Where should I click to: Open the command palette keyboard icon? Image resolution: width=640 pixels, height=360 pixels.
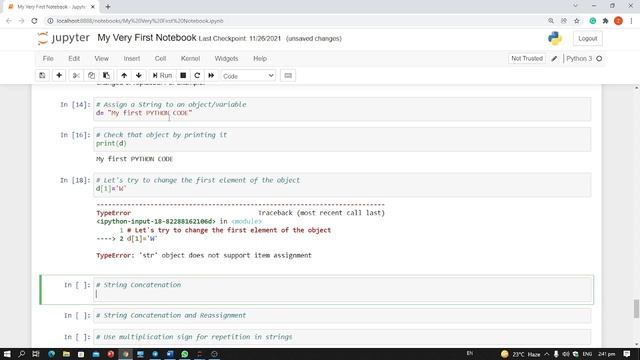click(288, 76)
